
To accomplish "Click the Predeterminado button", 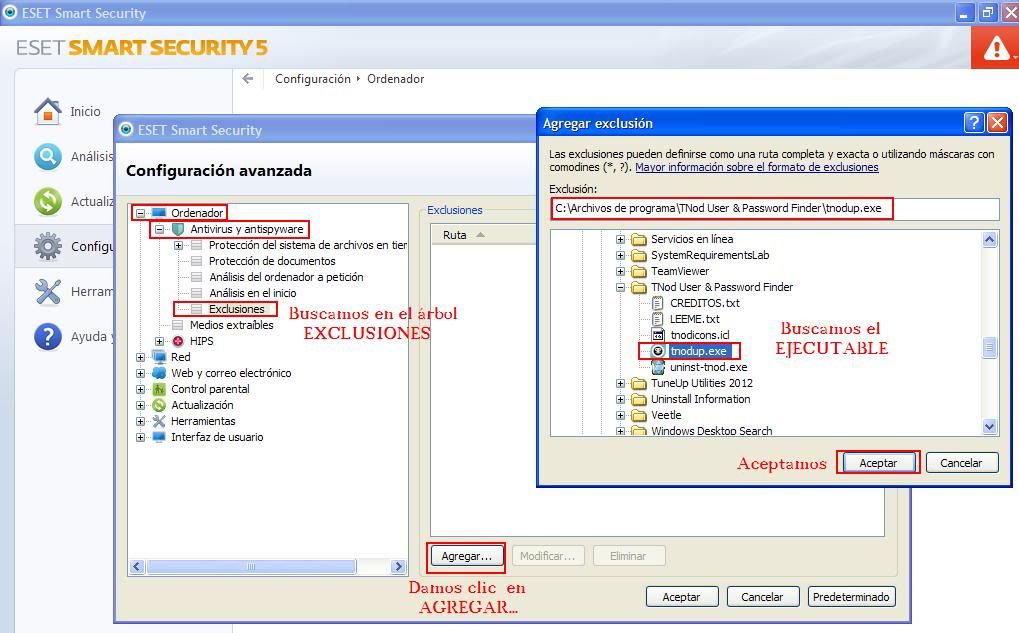I will click(x=851, y=597).
